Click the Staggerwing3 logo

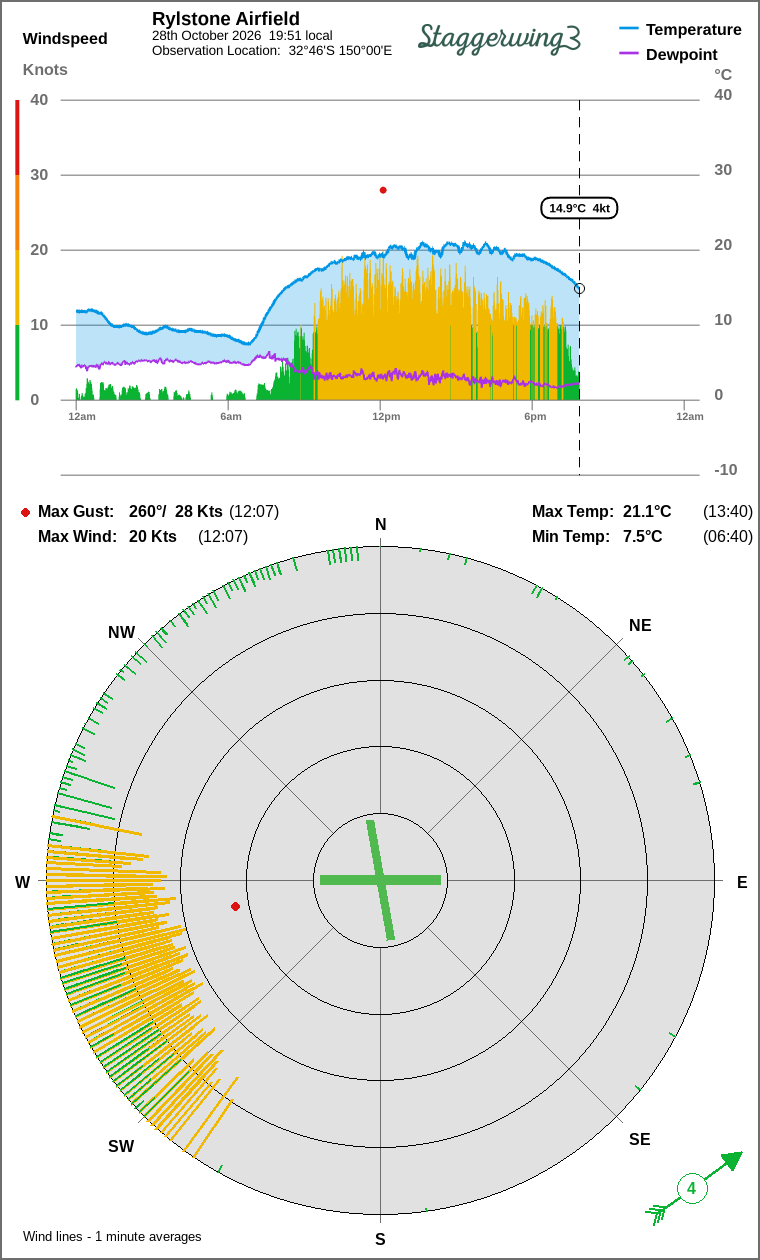click(499, 37)
